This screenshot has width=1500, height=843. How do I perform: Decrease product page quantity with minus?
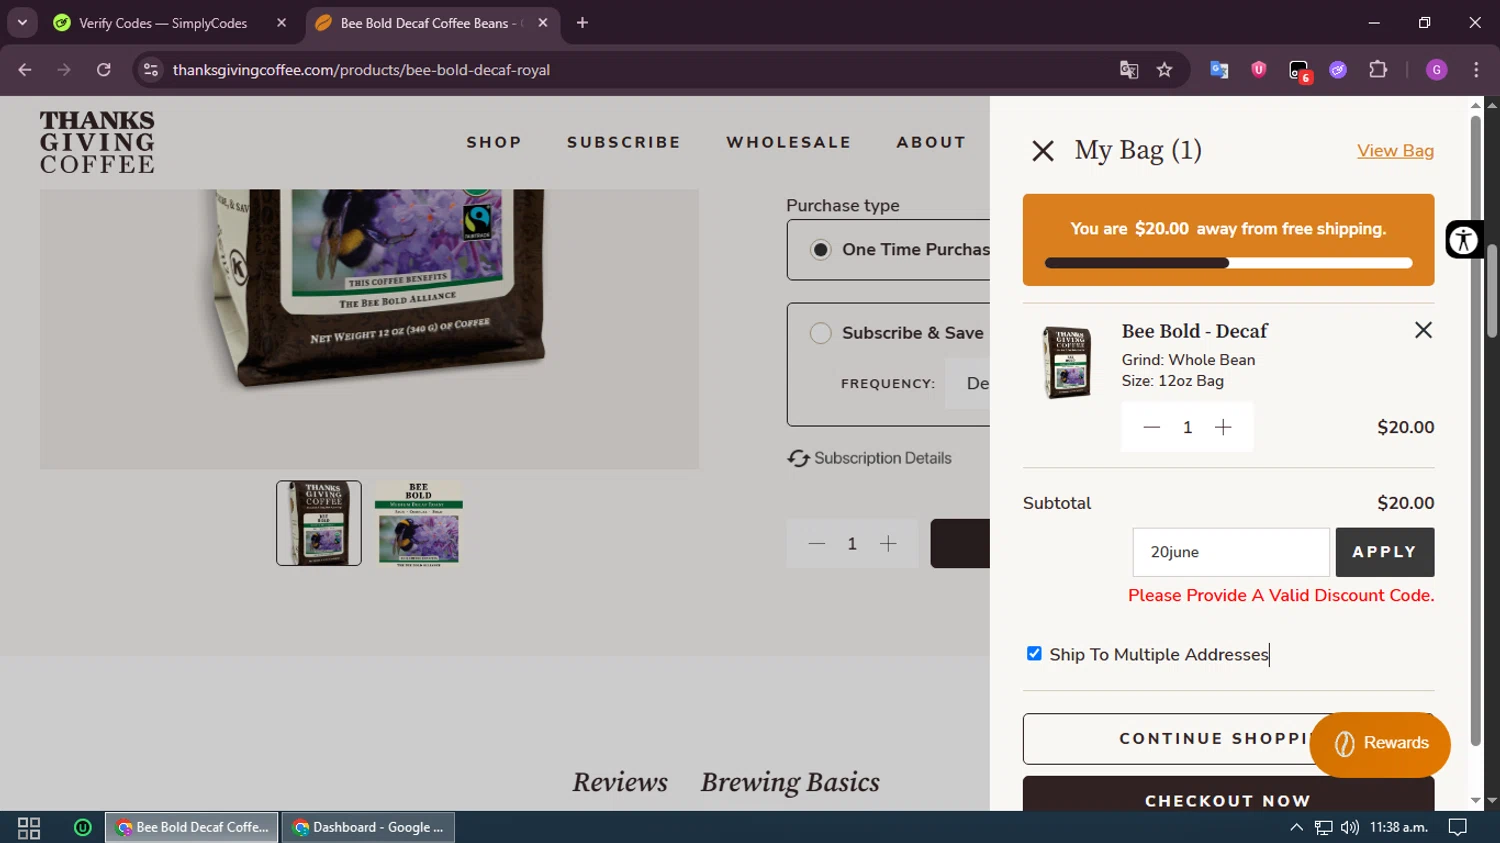point(816,544)
